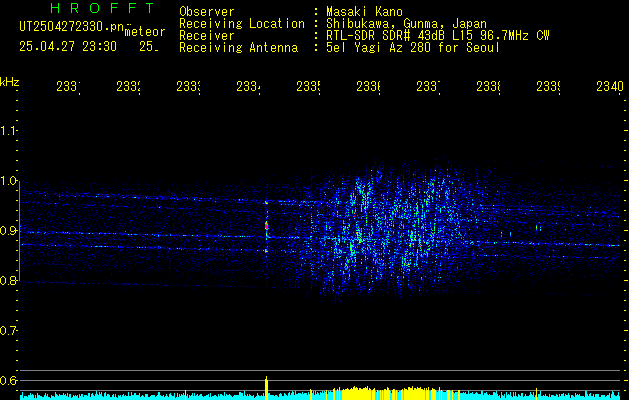Click the Receiving Location label
Screen dimensions: 629x400
coord(242,24)
